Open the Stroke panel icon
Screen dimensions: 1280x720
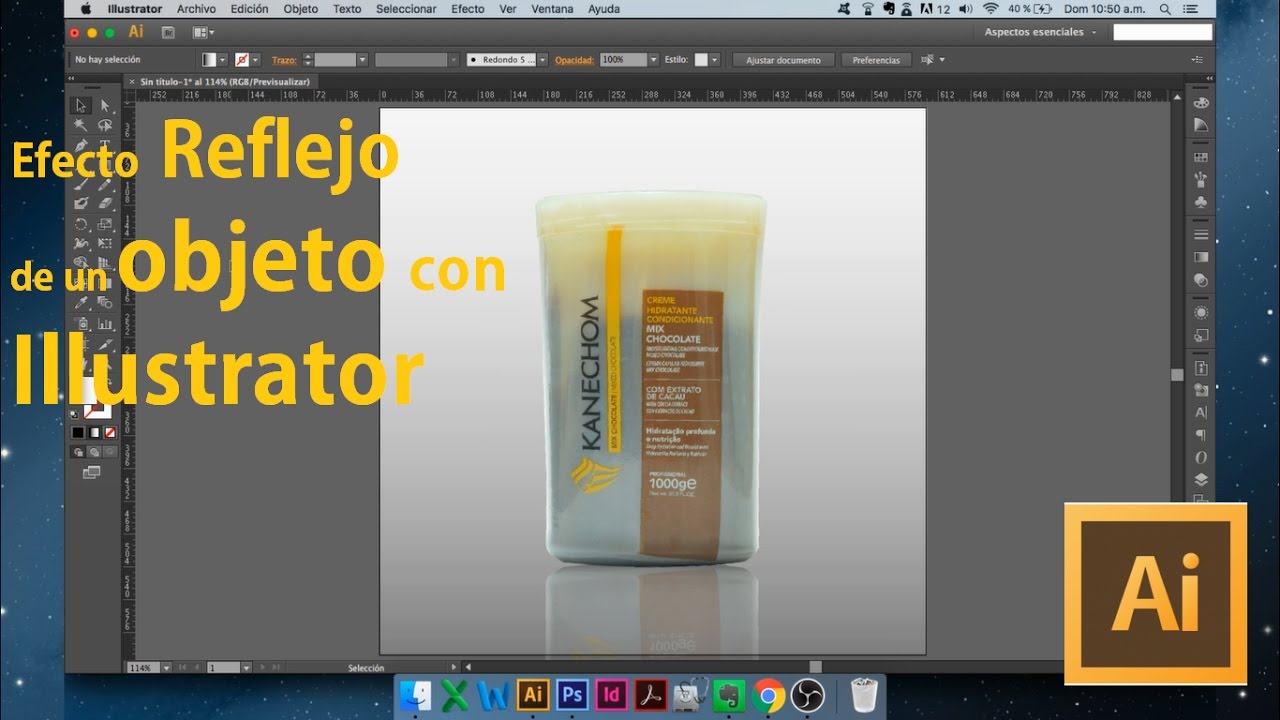[1201, 235]
